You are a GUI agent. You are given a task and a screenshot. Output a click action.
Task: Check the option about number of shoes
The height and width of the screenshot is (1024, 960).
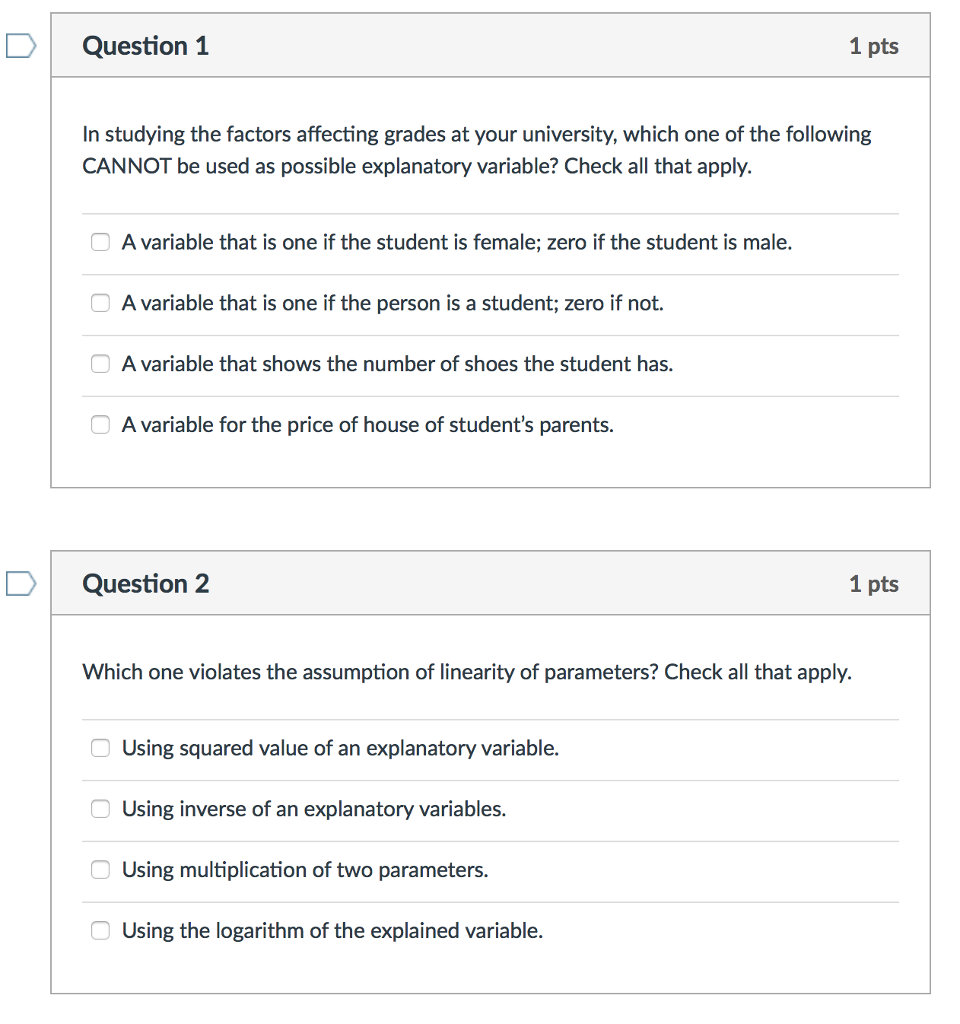[x=100, y=364]
